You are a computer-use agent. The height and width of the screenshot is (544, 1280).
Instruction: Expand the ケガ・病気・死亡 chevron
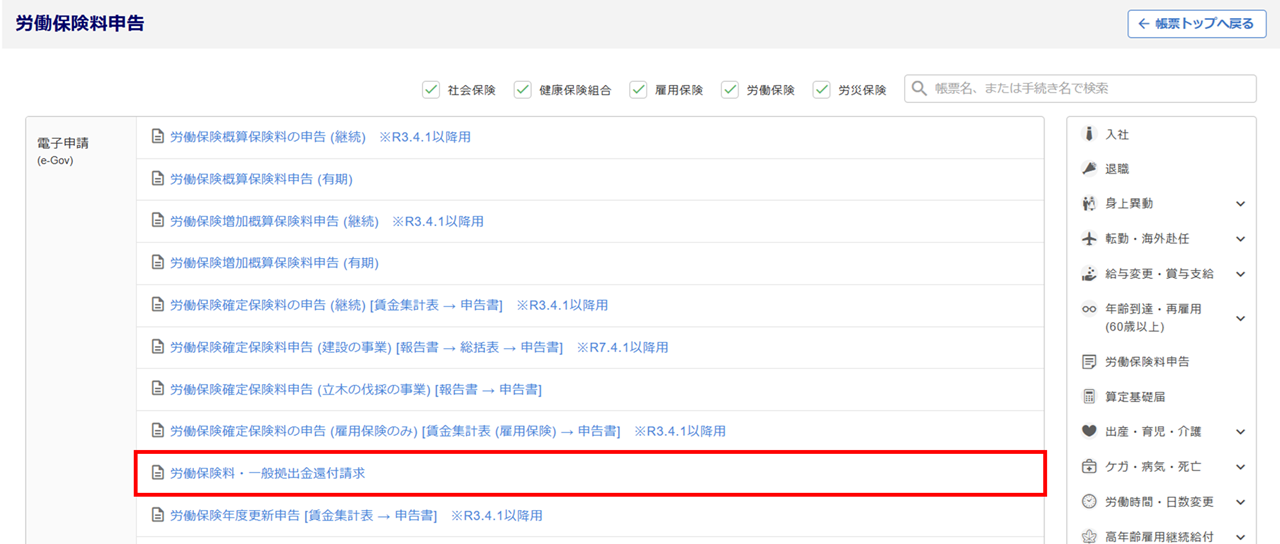[1240, 467]
